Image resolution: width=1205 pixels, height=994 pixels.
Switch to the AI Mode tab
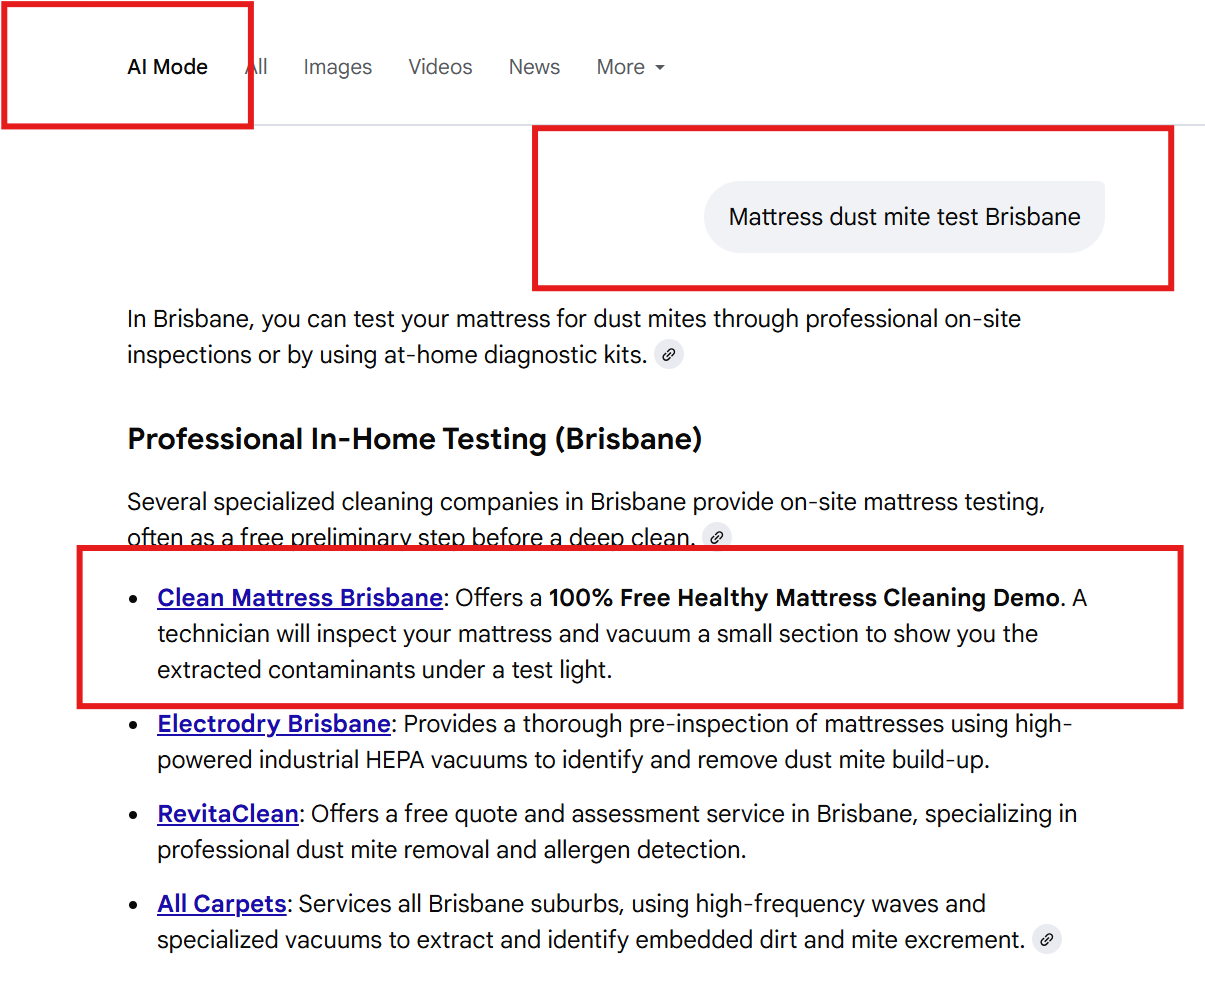point(167,67)
